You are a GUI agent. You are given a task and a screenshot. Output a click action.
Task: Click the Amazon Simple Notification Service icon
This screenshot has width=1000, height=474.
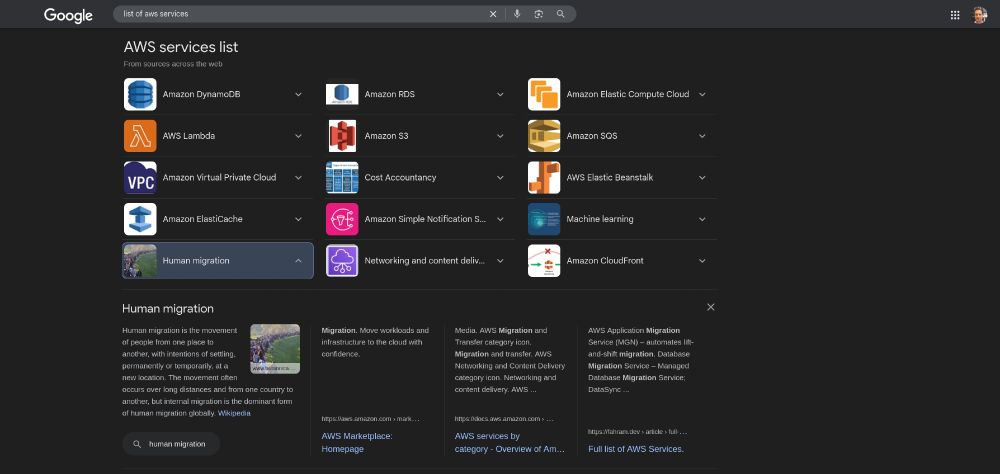pos(342,219)
